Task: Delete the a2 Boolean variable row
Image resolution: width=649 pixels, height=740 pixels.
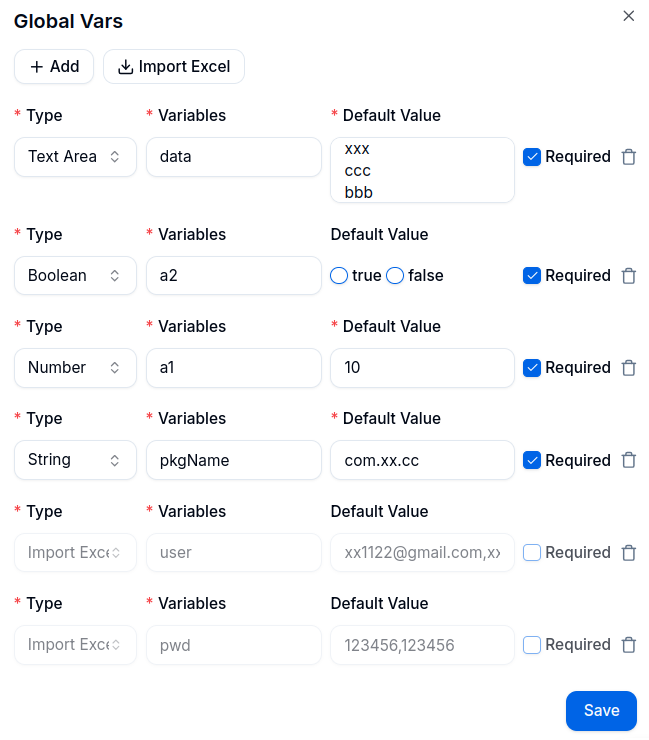Action: coord(629,276)
